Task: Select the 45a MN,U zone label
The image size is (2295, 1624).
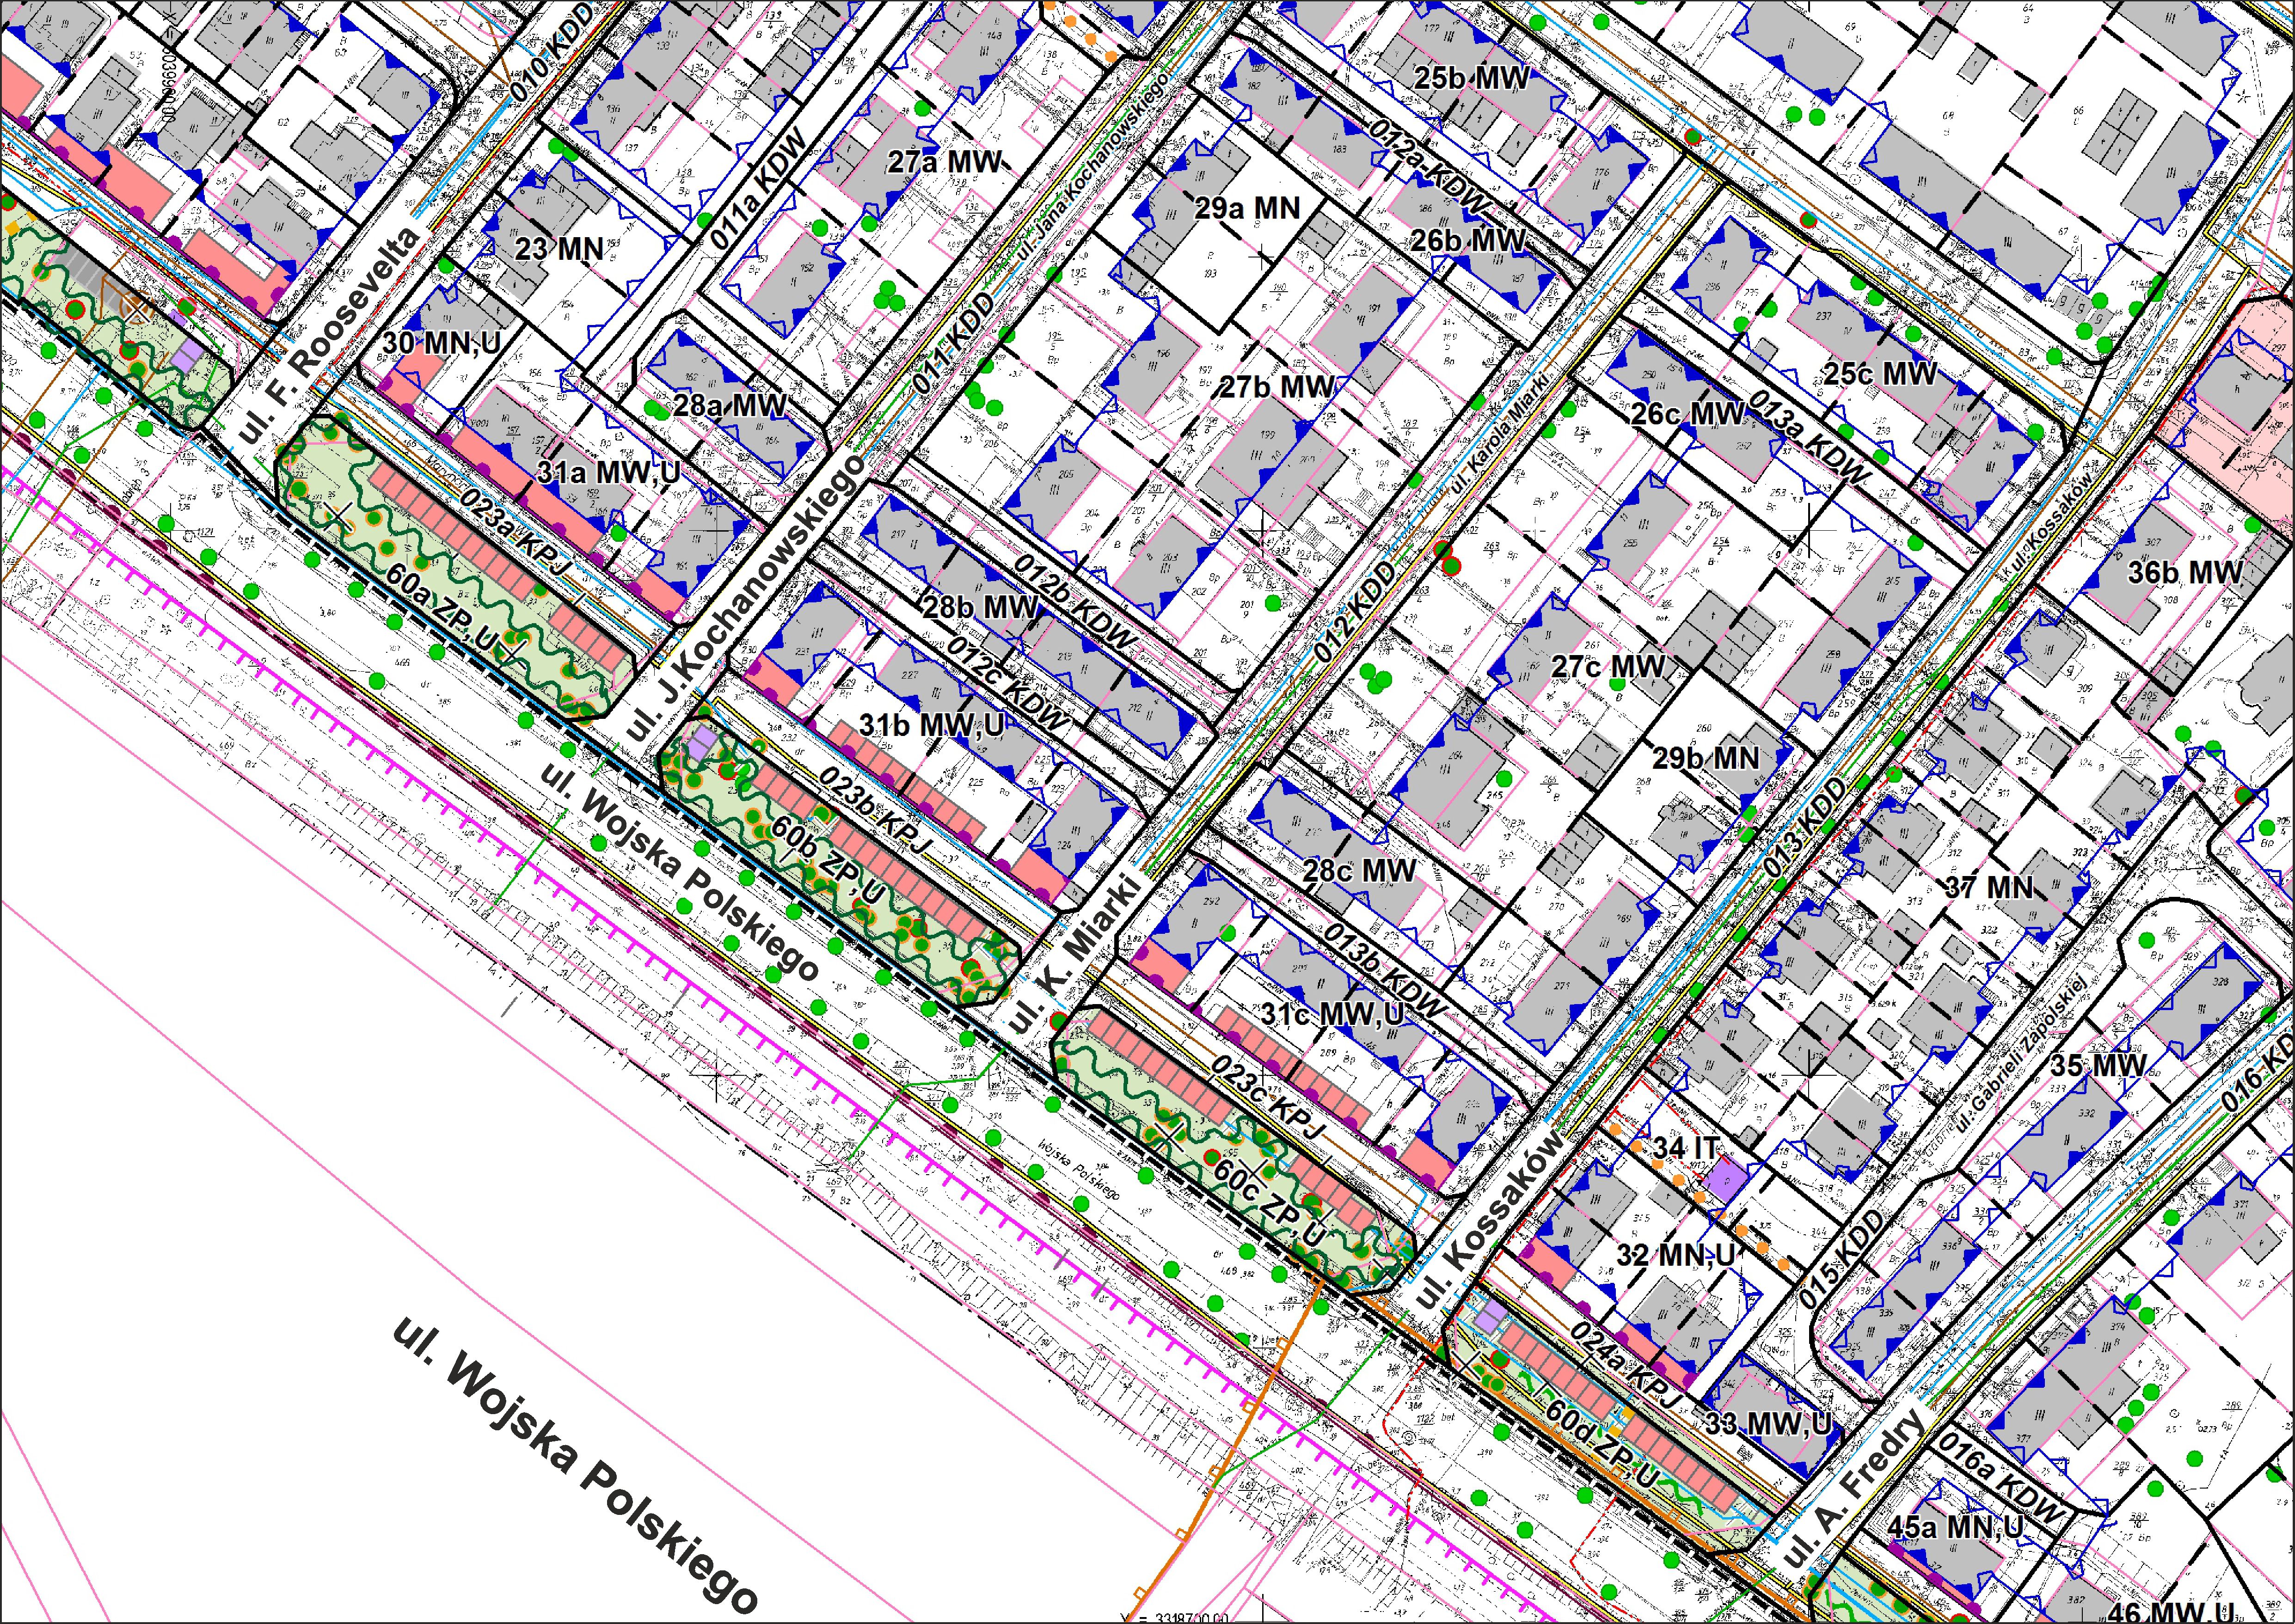Action: pos(1955,1527)
